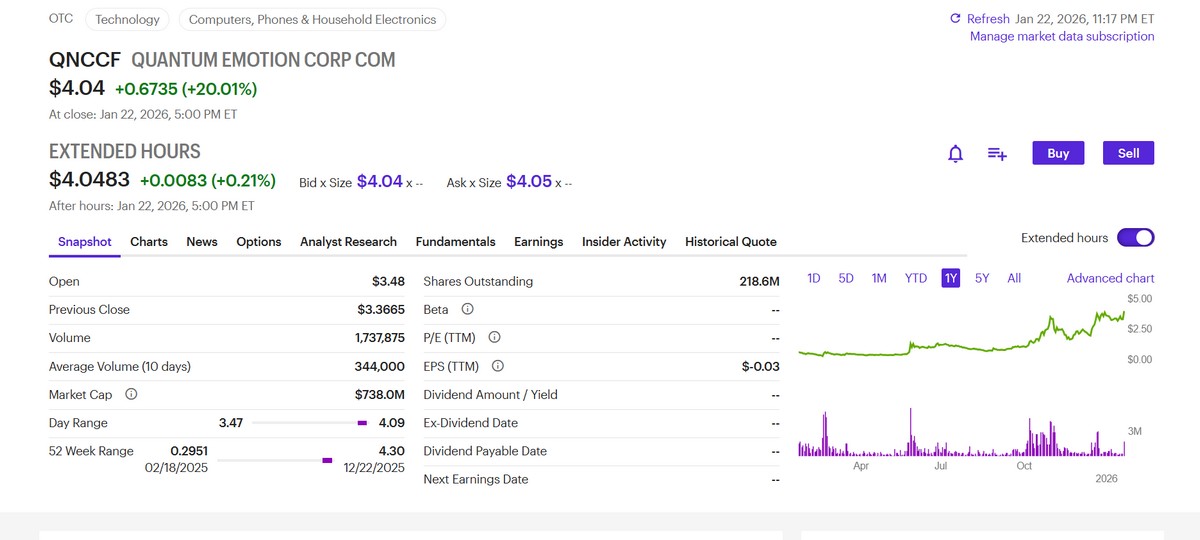The height and width of the screenshot is (540, 1200).
Task: Toggle the Extended hours switch
Action: [x=1135, y=238]
